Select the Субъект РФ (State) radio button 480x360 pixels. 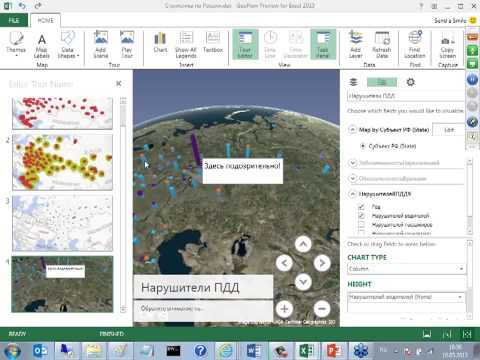pos(363,146)
